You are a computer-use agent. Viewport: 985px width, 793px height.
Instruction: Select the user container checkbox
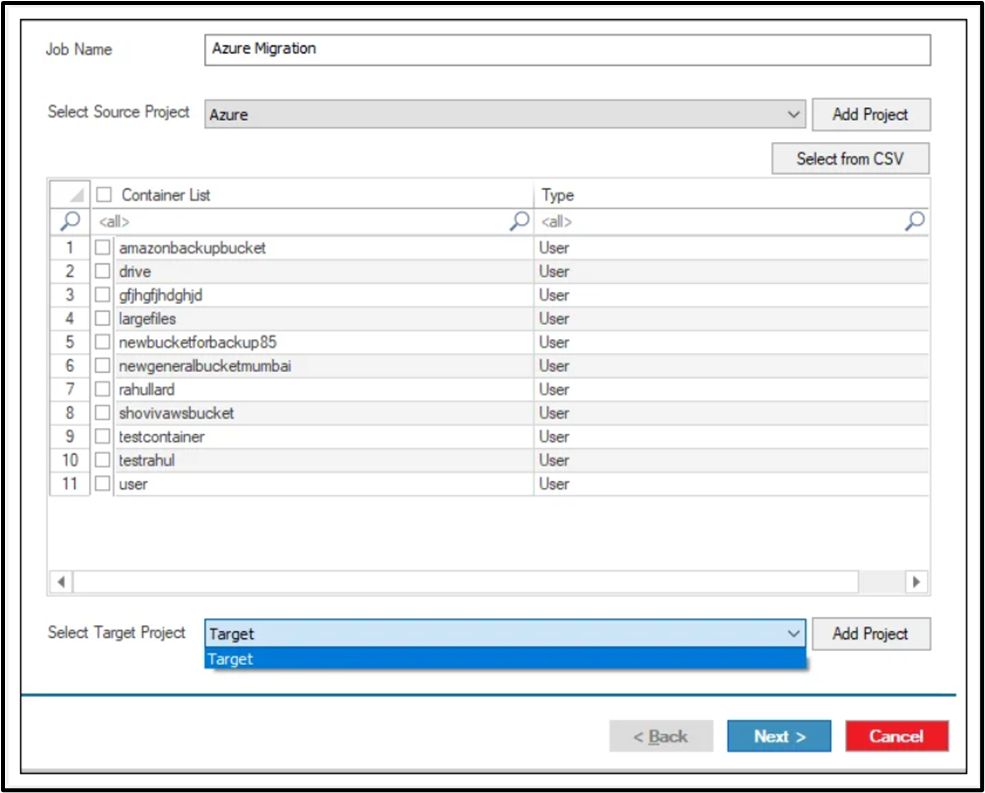coord(102,483)
